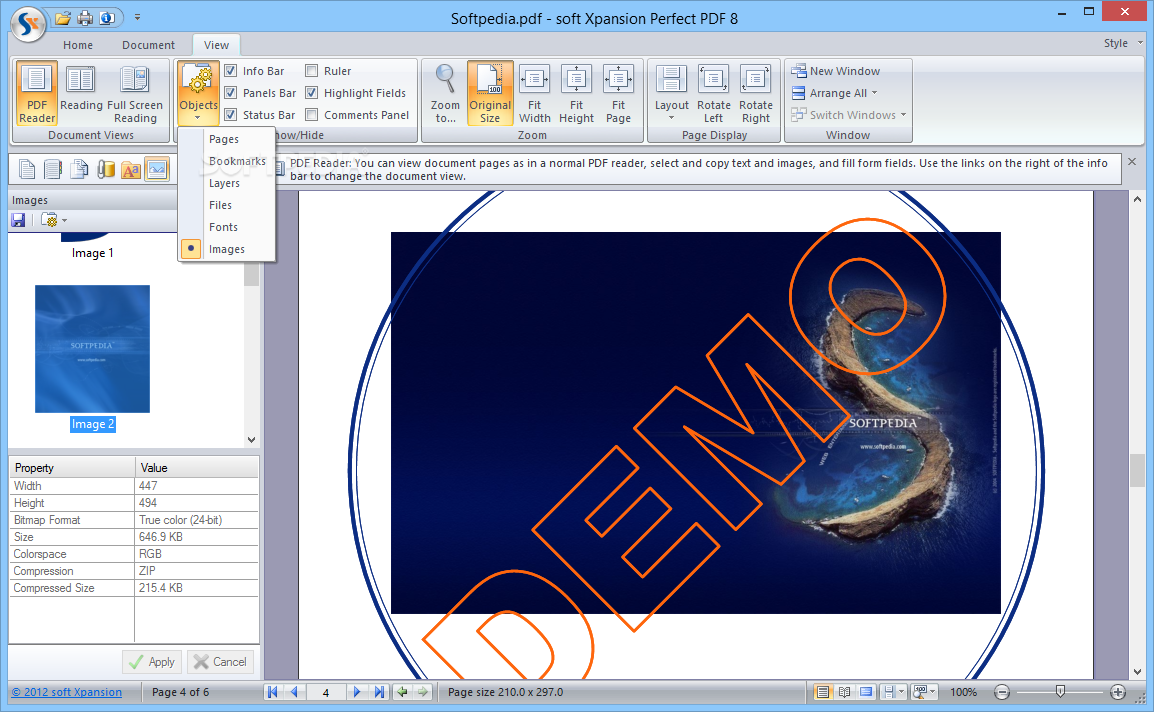Select single page layout in status bar
1154x712 pixels.
pos(823,691)
